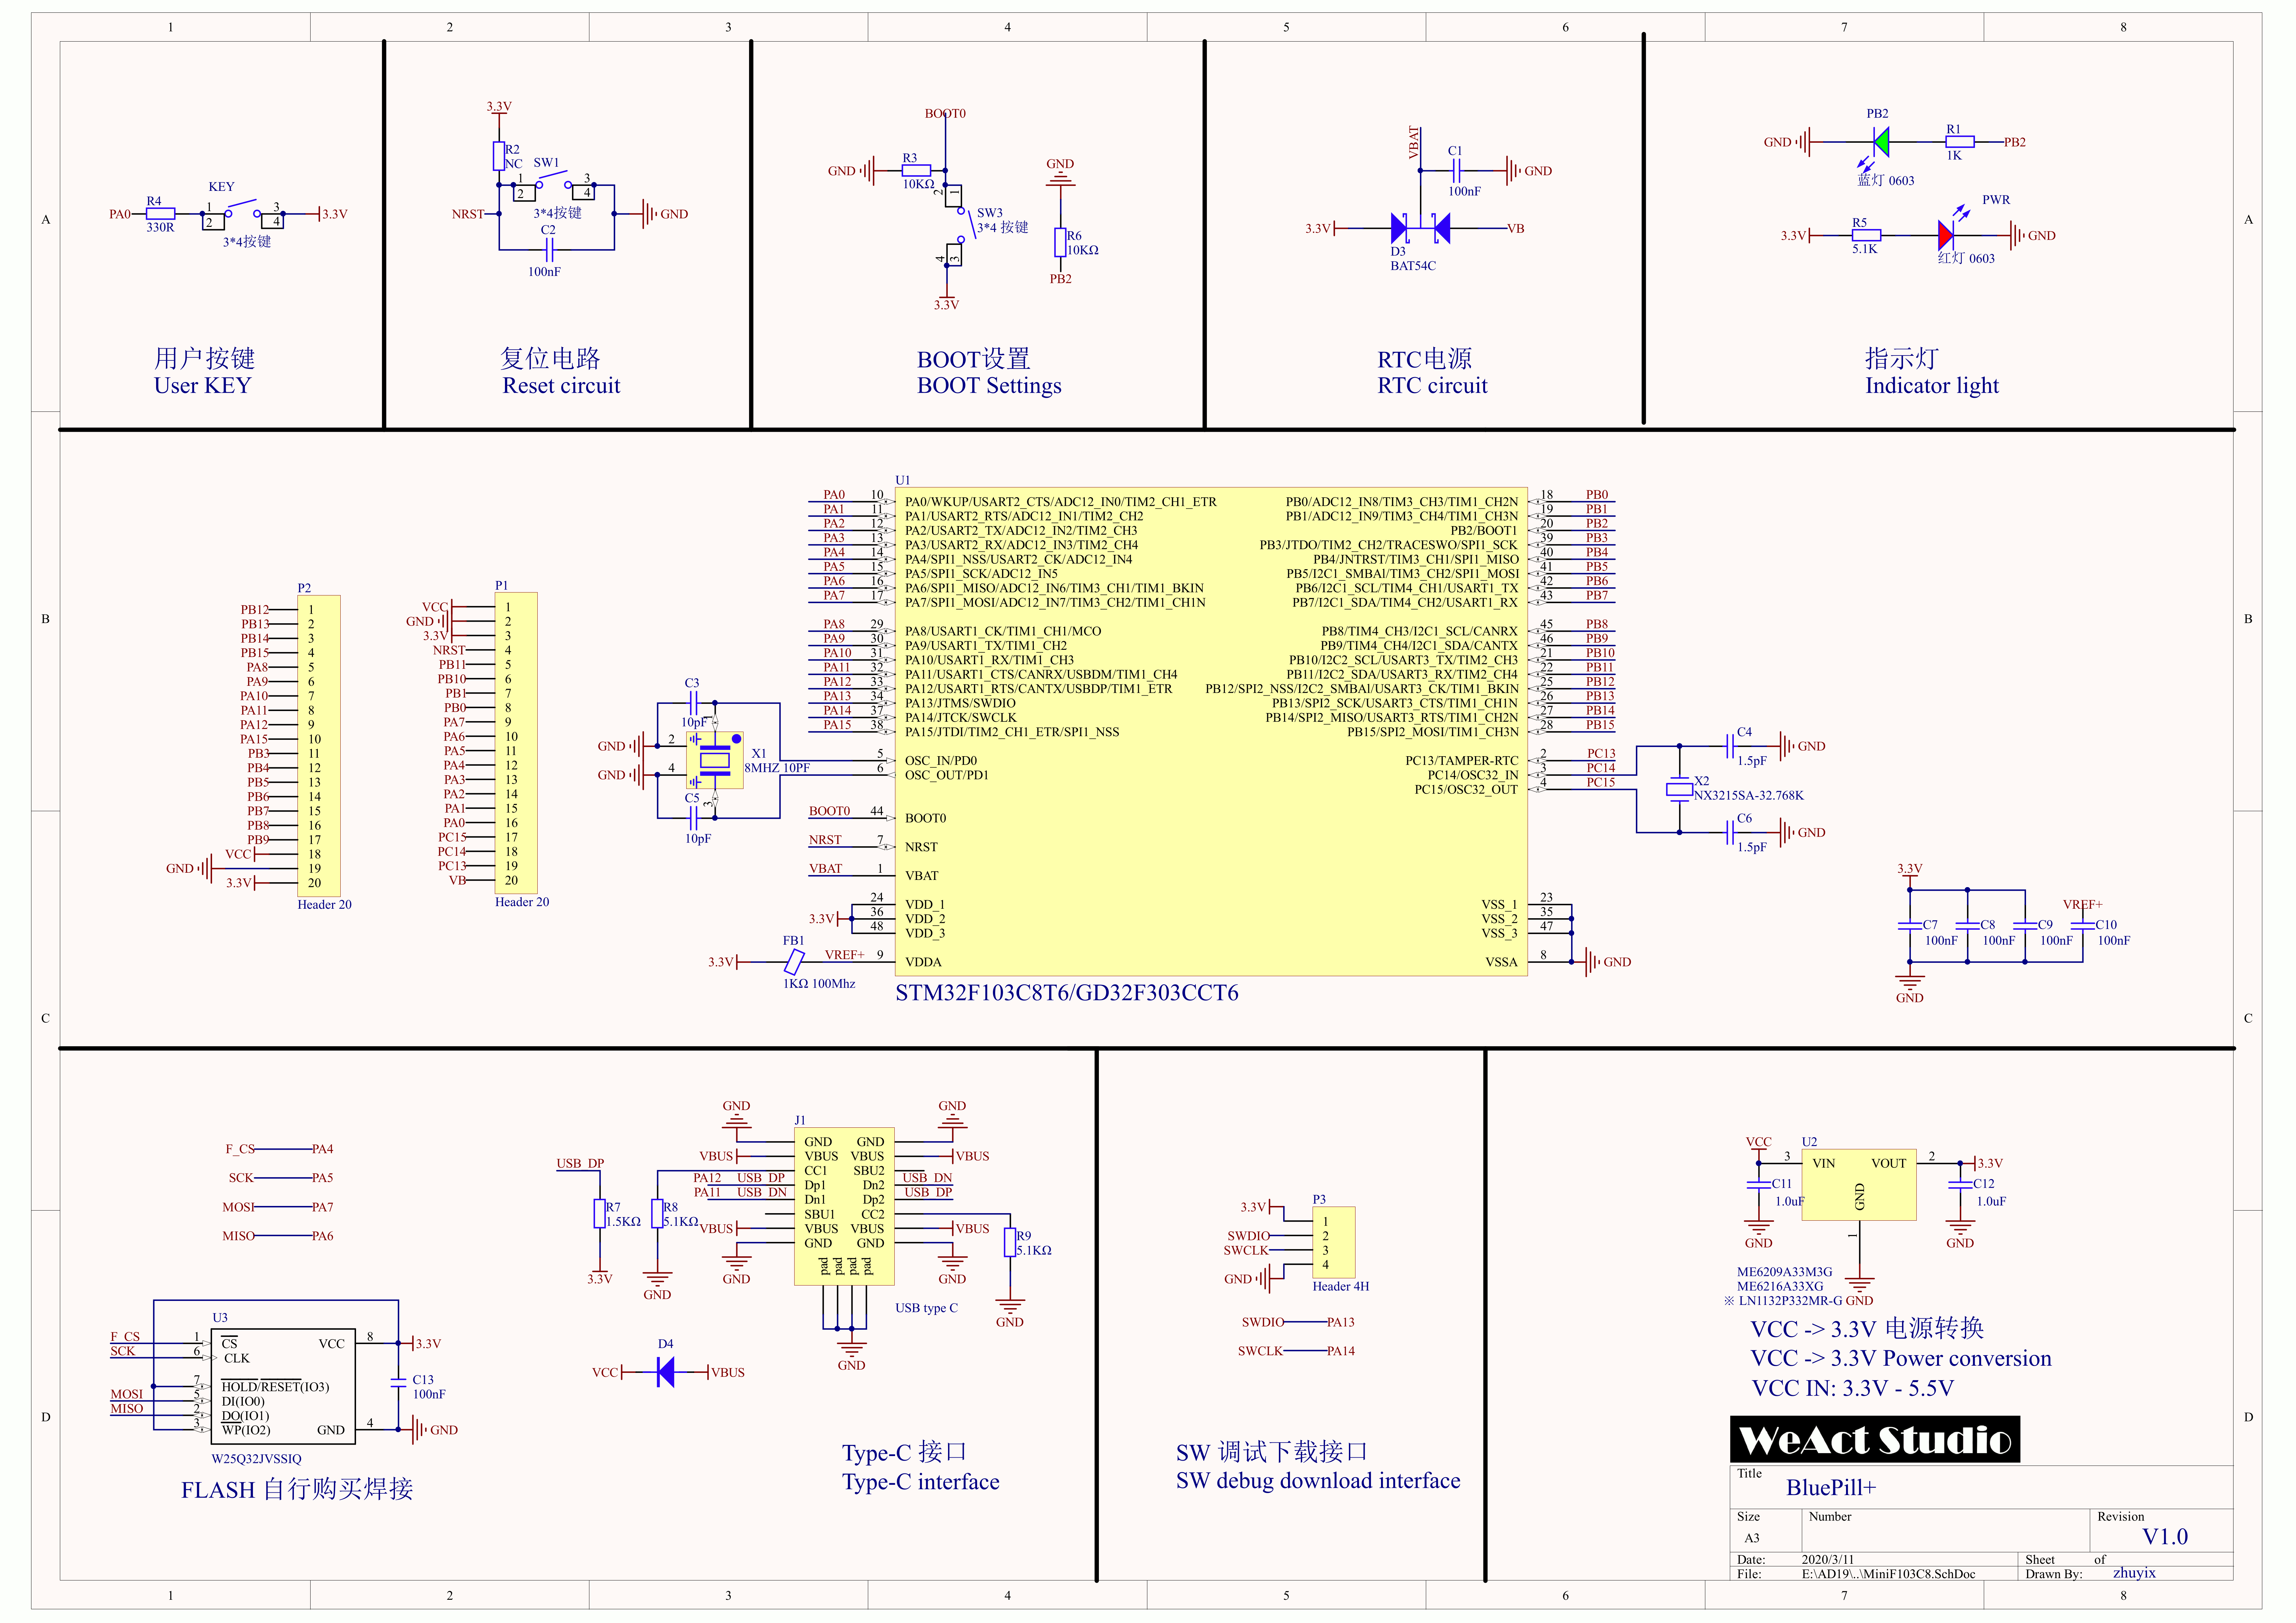Click the C6 1.5pF capacitor symbol
The image size is (2296, 1623).
point(1730,832)
